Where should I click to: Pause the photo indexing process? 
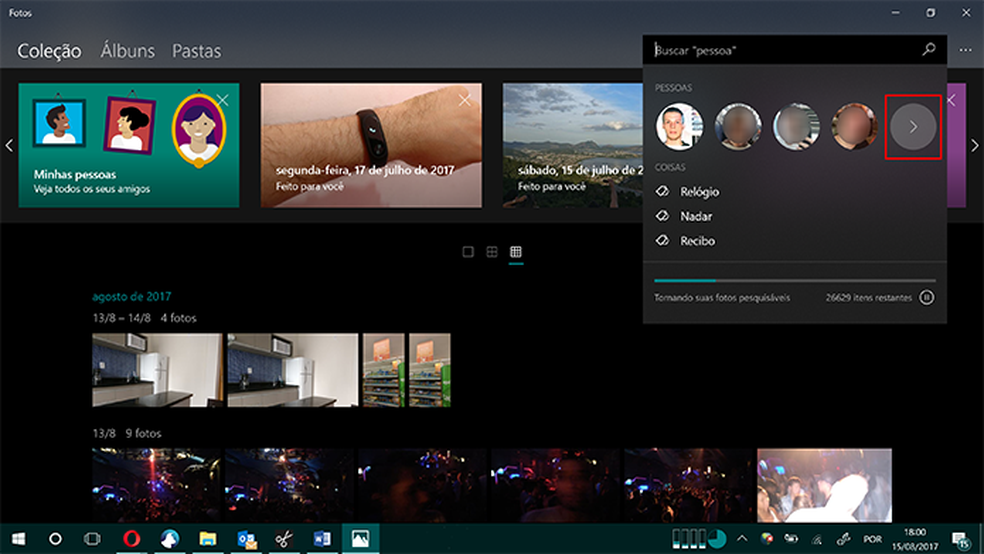[926, 297]
